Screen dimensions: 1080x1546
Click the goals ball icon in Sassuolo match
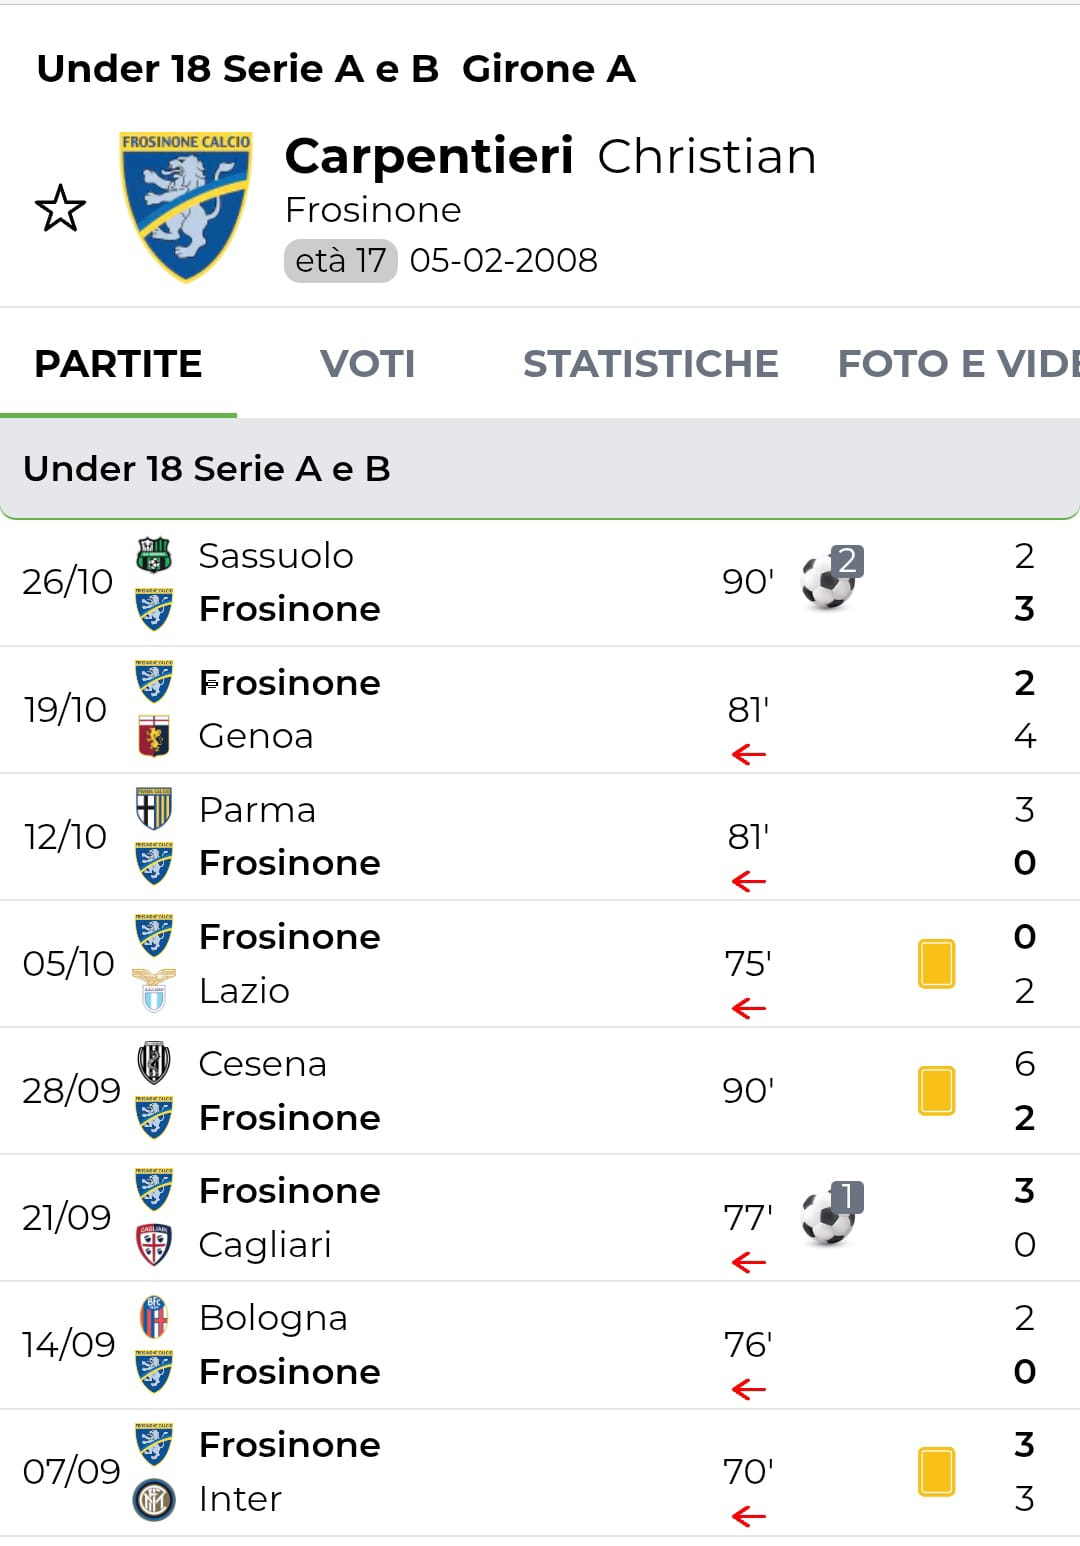coord(829,580)
